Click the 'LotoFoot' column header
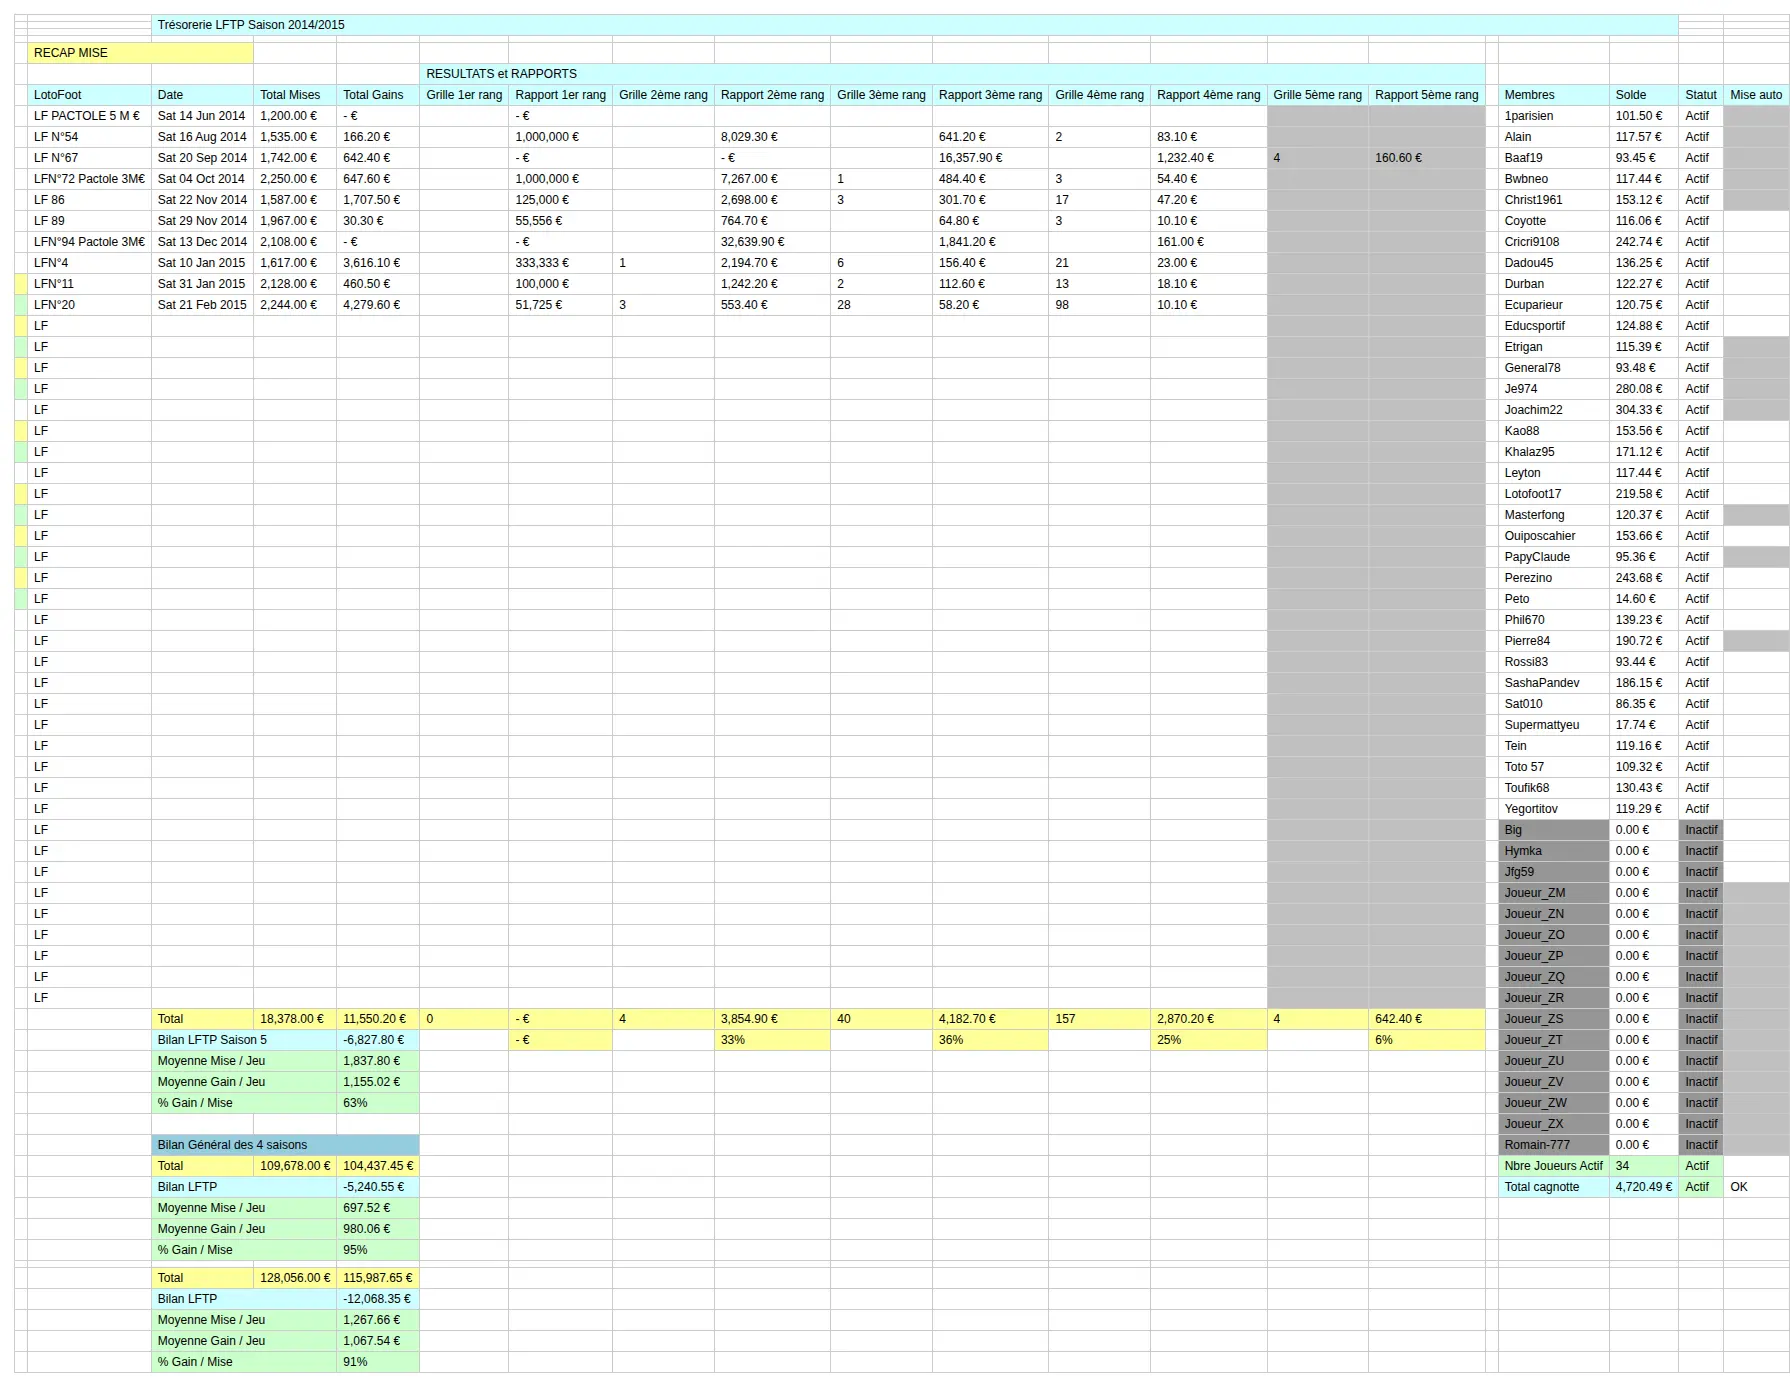 pos(89,95)
